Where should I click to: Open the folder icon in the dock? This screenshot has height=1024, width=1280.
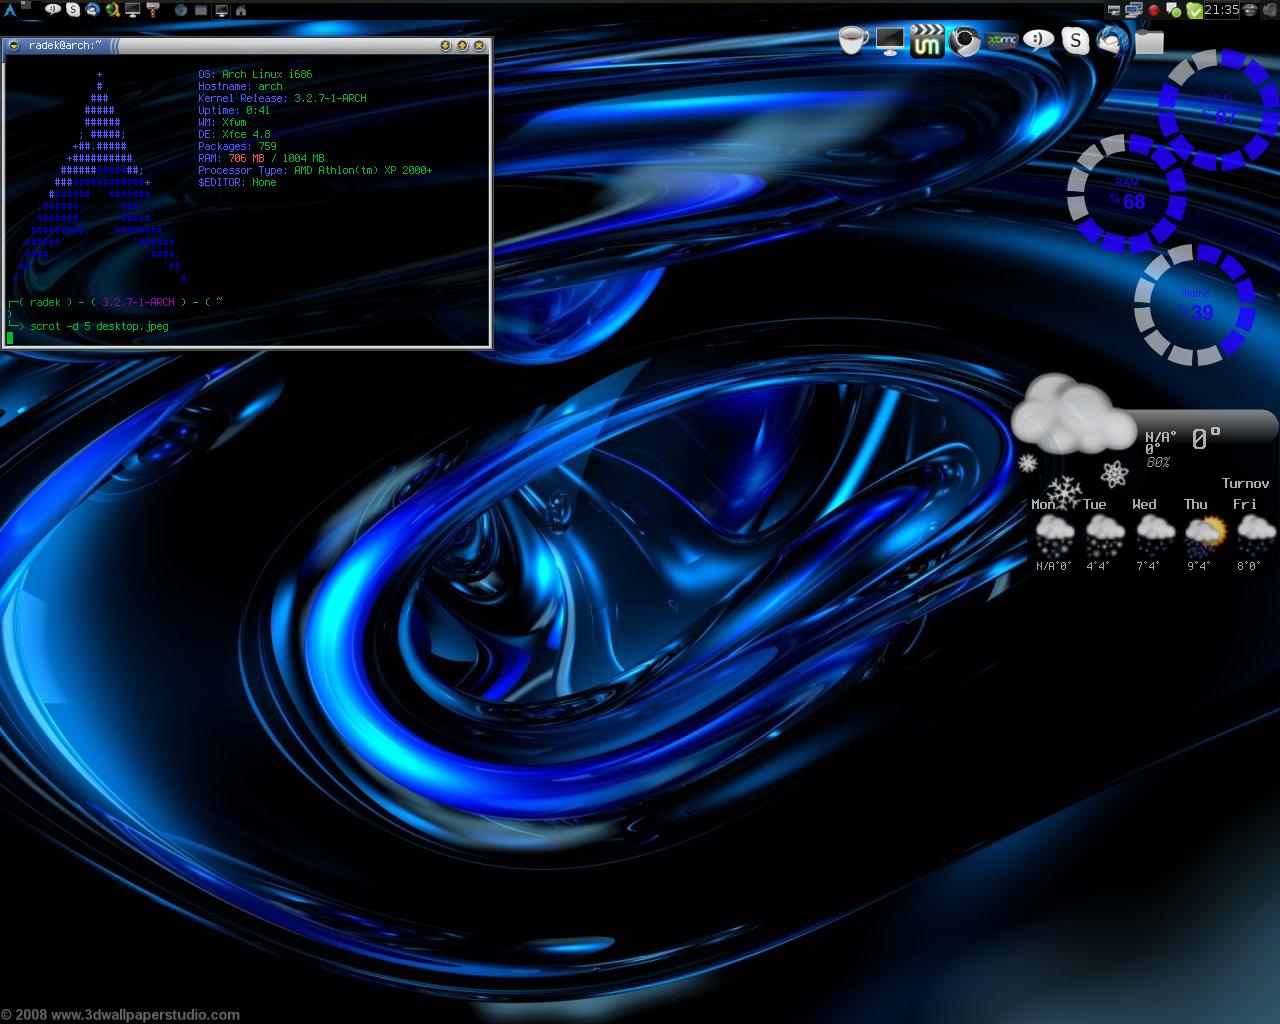1149,41
